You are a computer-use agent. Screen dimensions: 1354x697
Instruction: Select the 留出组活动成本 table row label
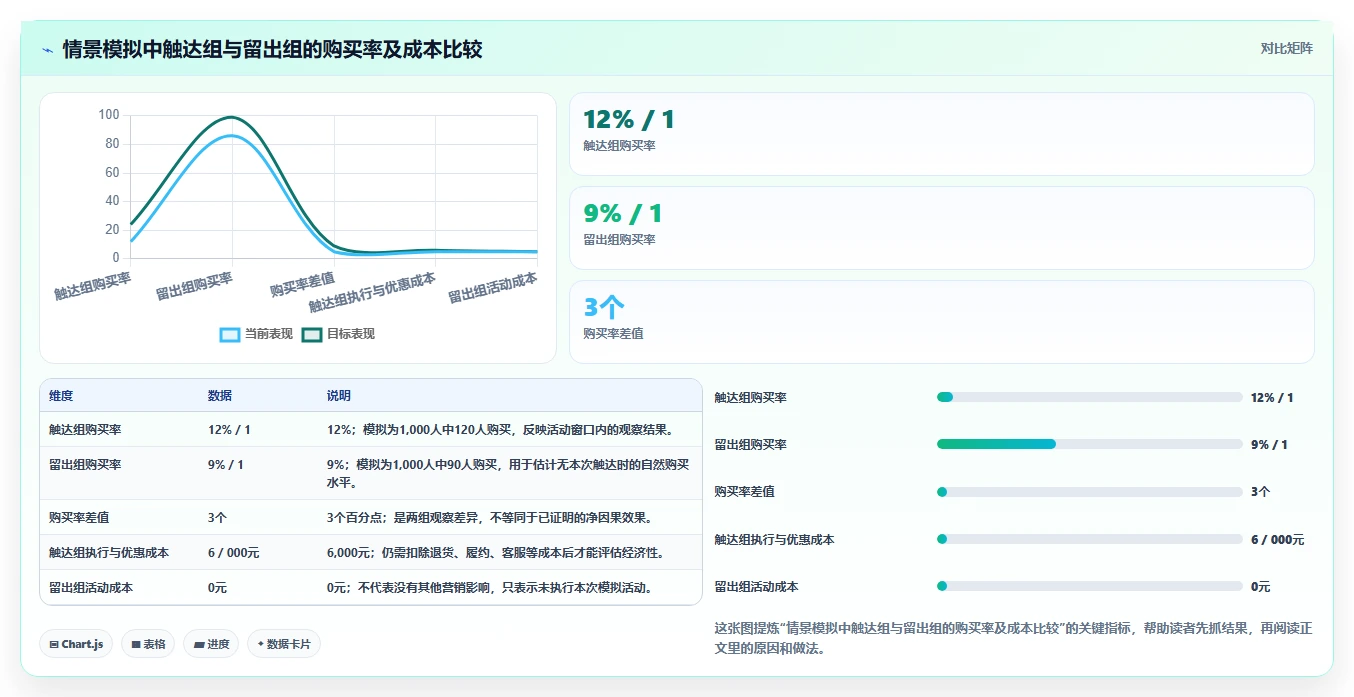[x=91, y=588]
